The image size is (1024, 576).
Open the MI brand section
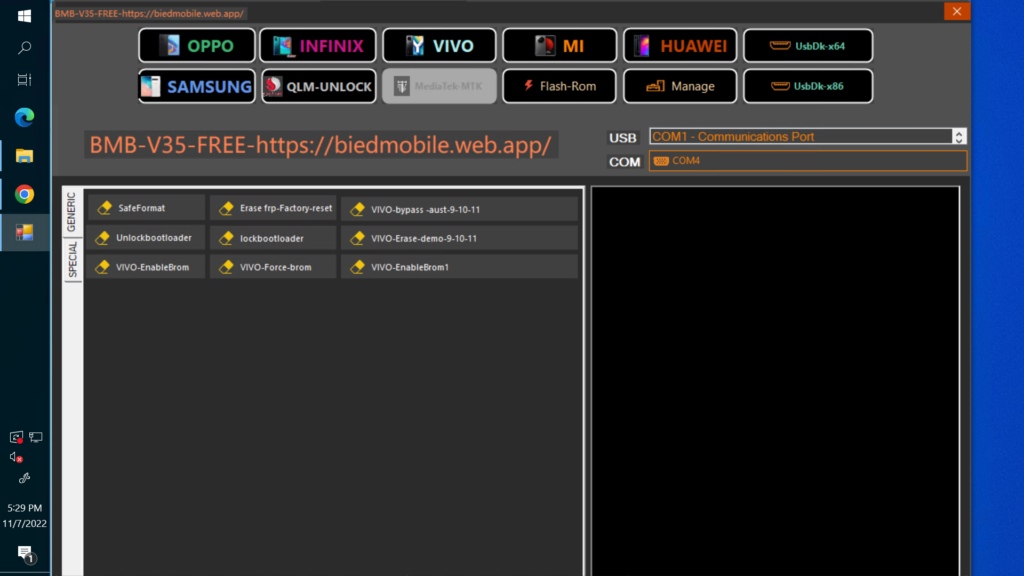click(x=559, y=46)
